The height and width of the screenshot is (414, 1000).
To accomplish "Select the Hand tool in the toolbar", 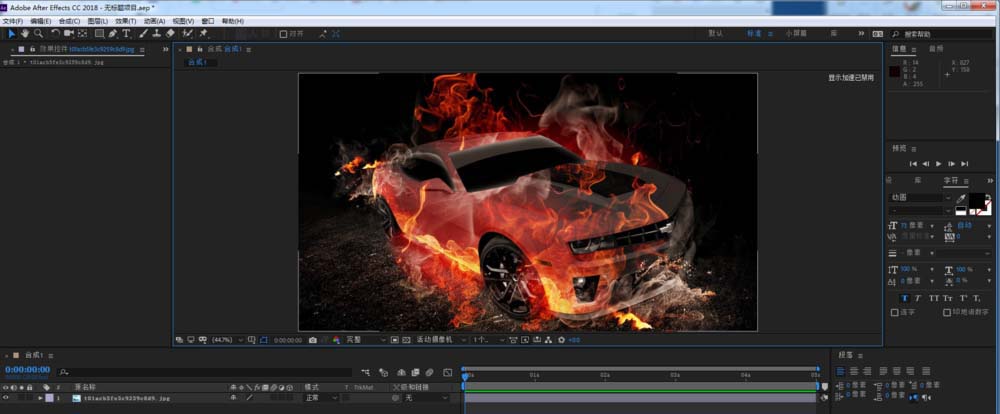I will 25,33.
